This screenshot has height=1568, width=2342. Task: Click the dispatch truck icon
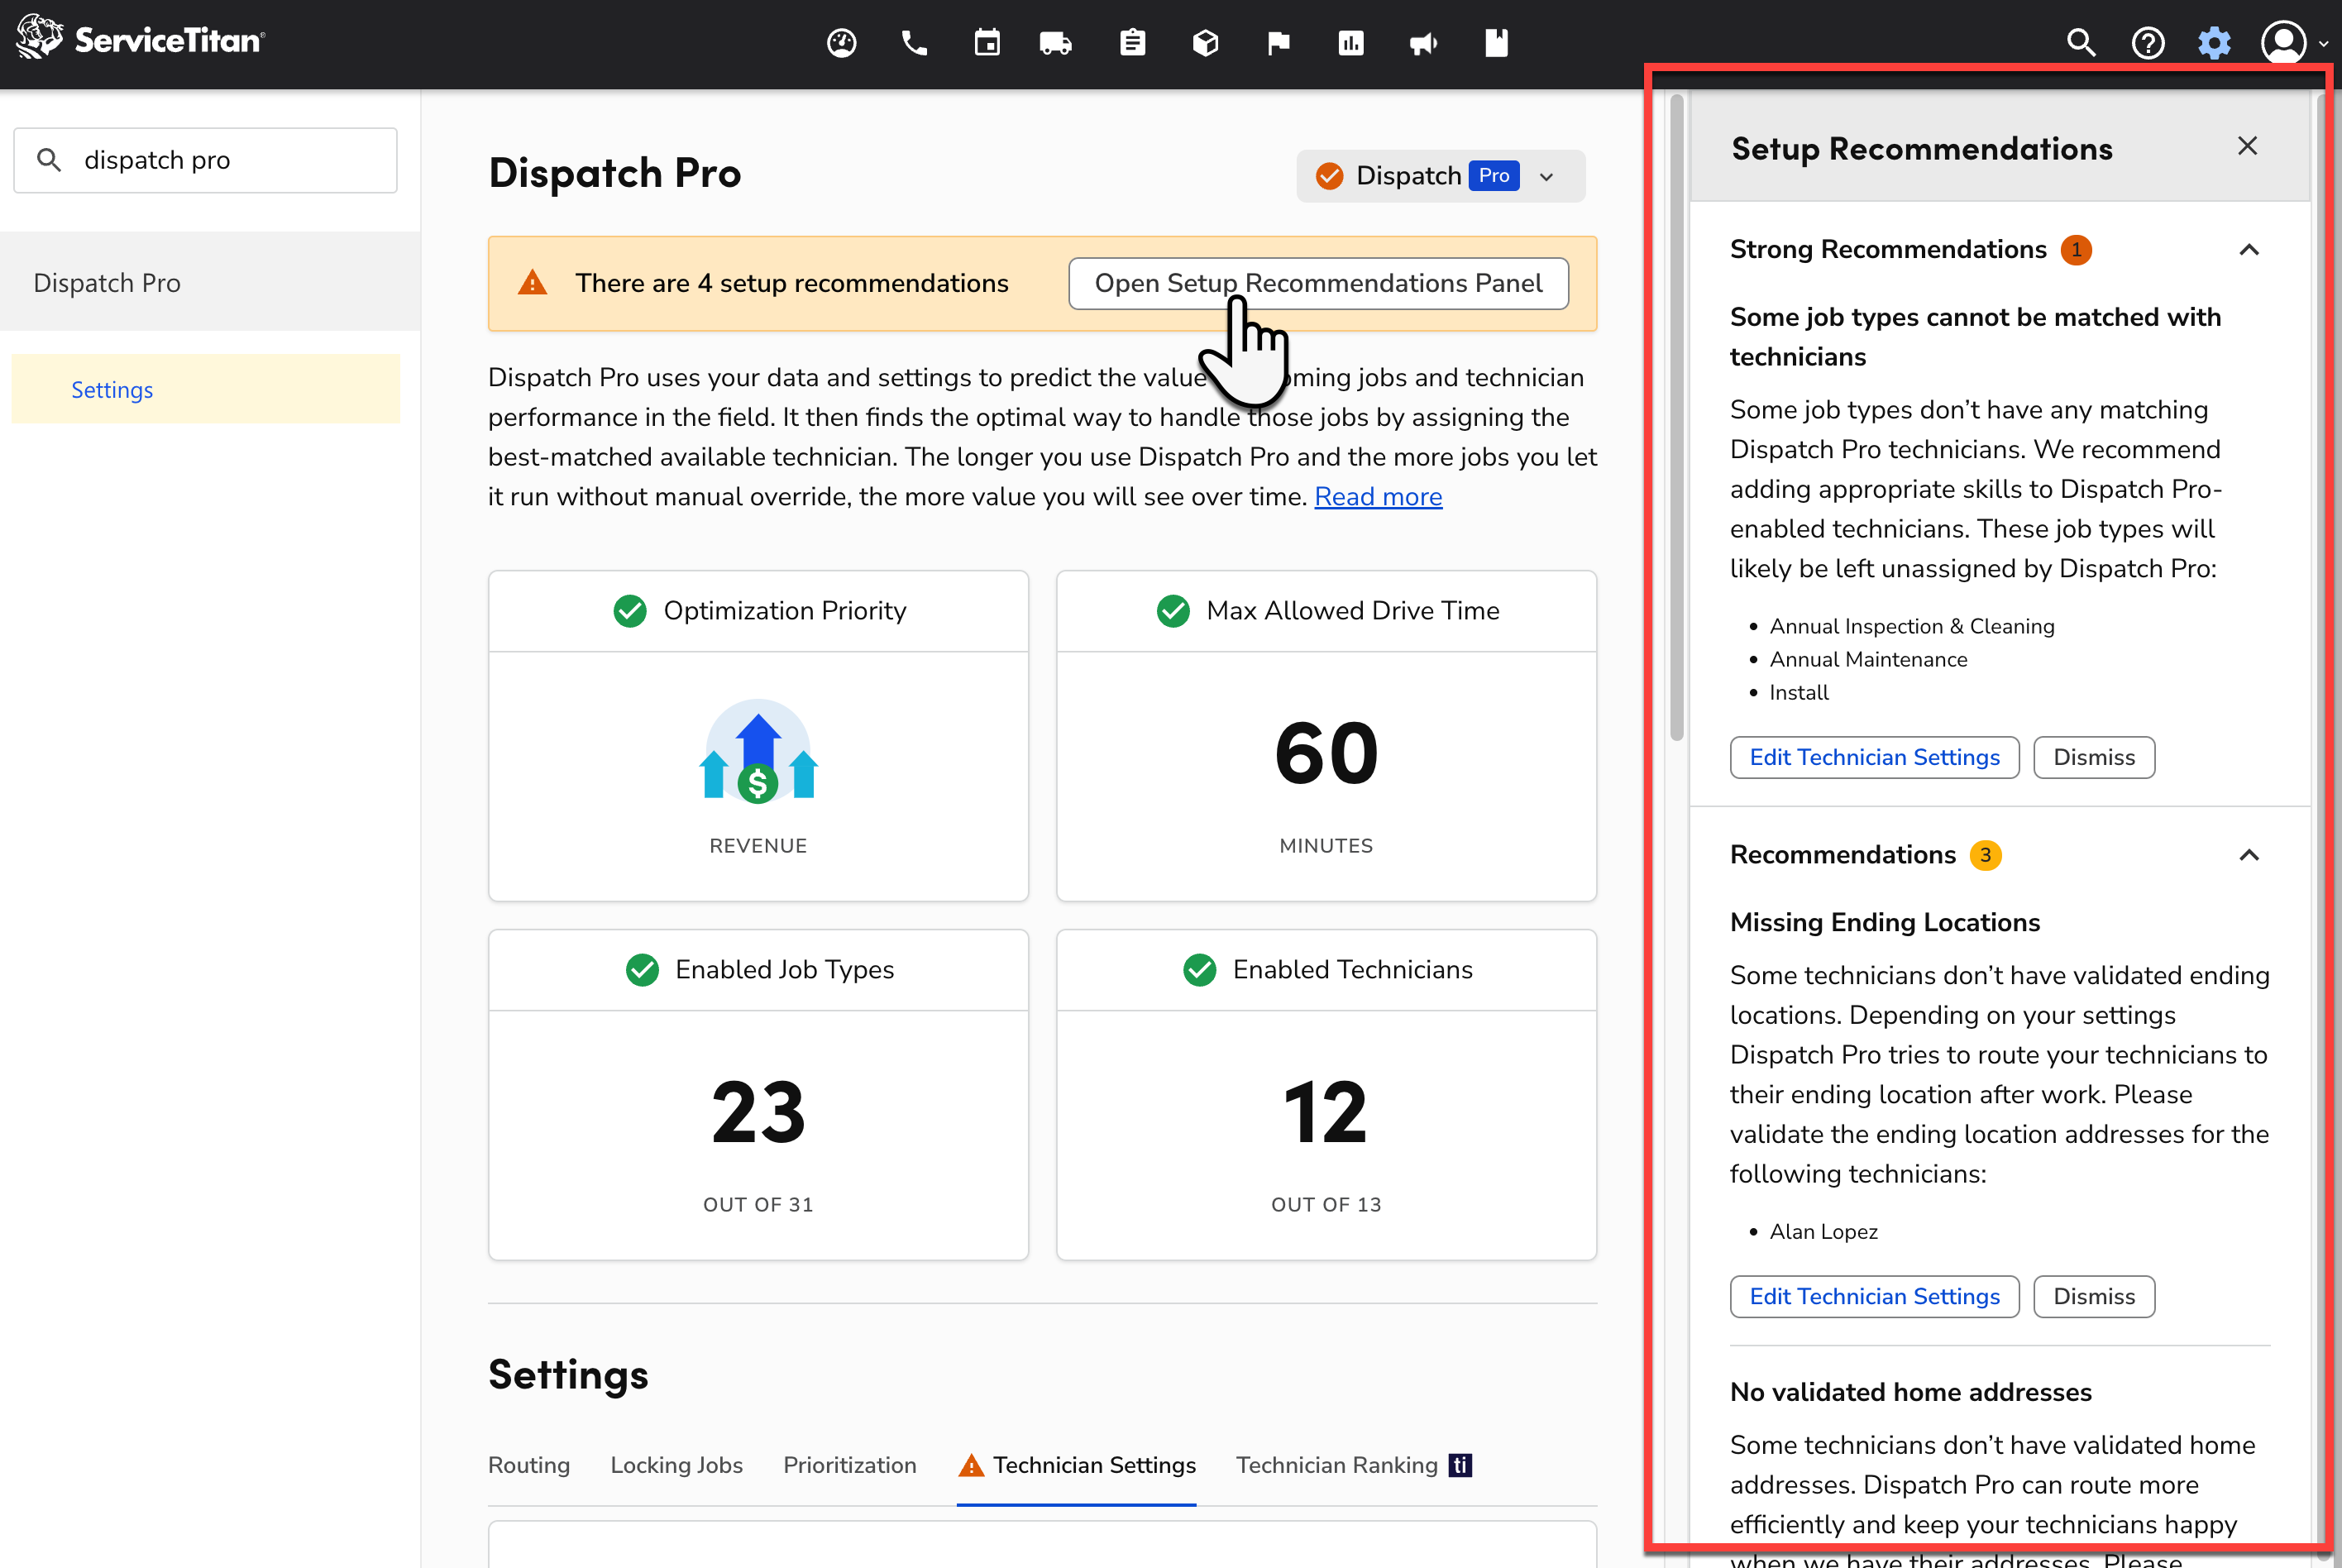pyautogui.click(x=1056, y=43)
